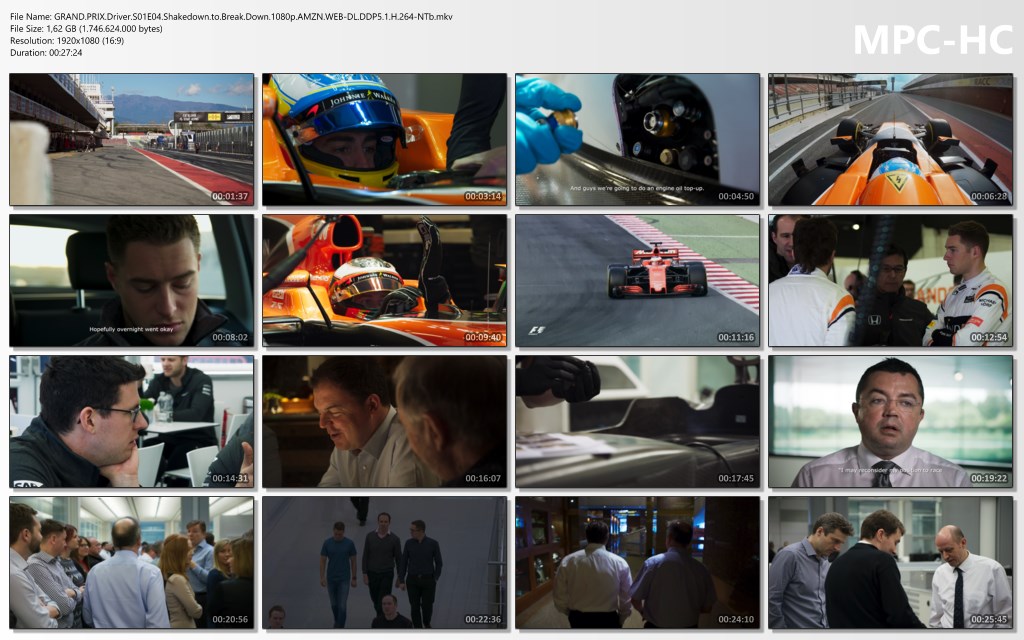Select the three men walking thumbnail at 00:22:36
The image size is (1024, 640).
coord(384,562)
